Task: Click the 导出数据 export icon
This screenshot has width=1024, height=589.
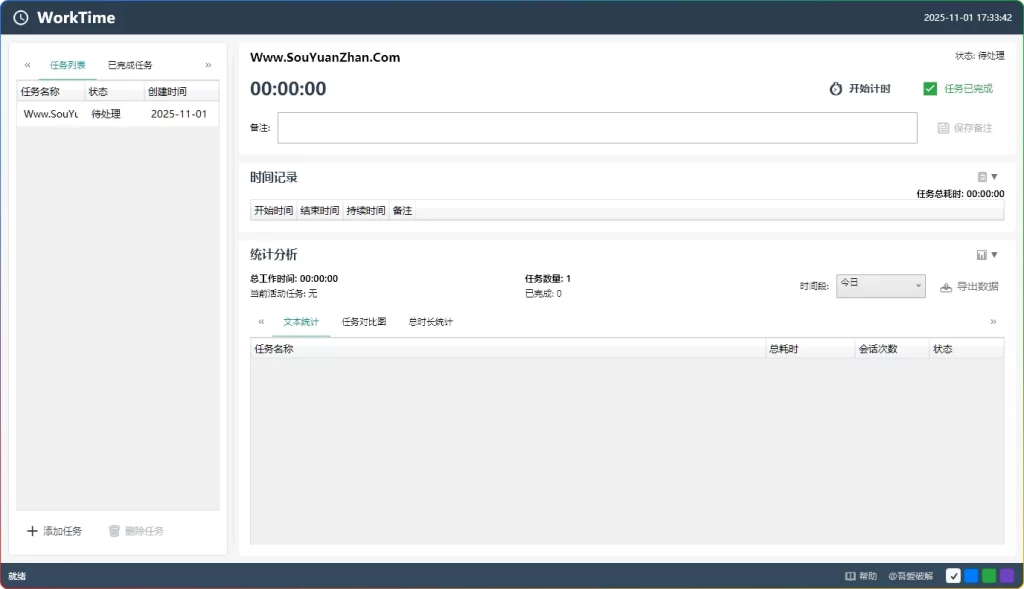Action: (x=946, y=285)
